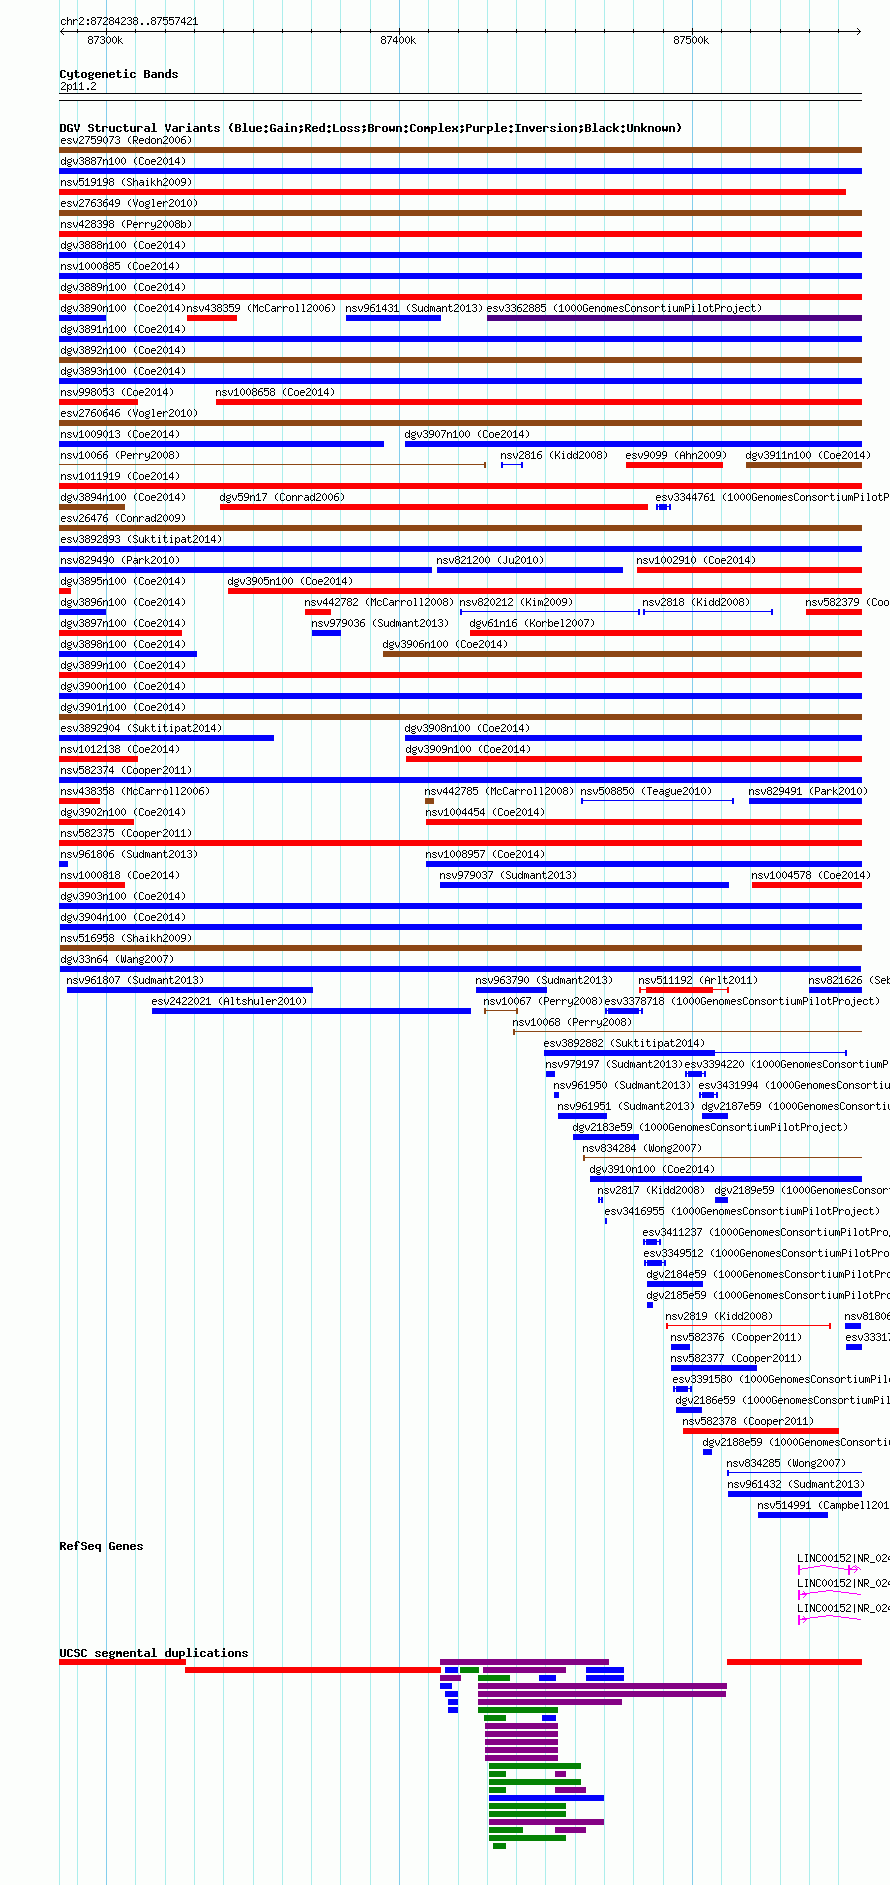Click the chr2:87284238..87557421 region label

(x=129, y=21)
